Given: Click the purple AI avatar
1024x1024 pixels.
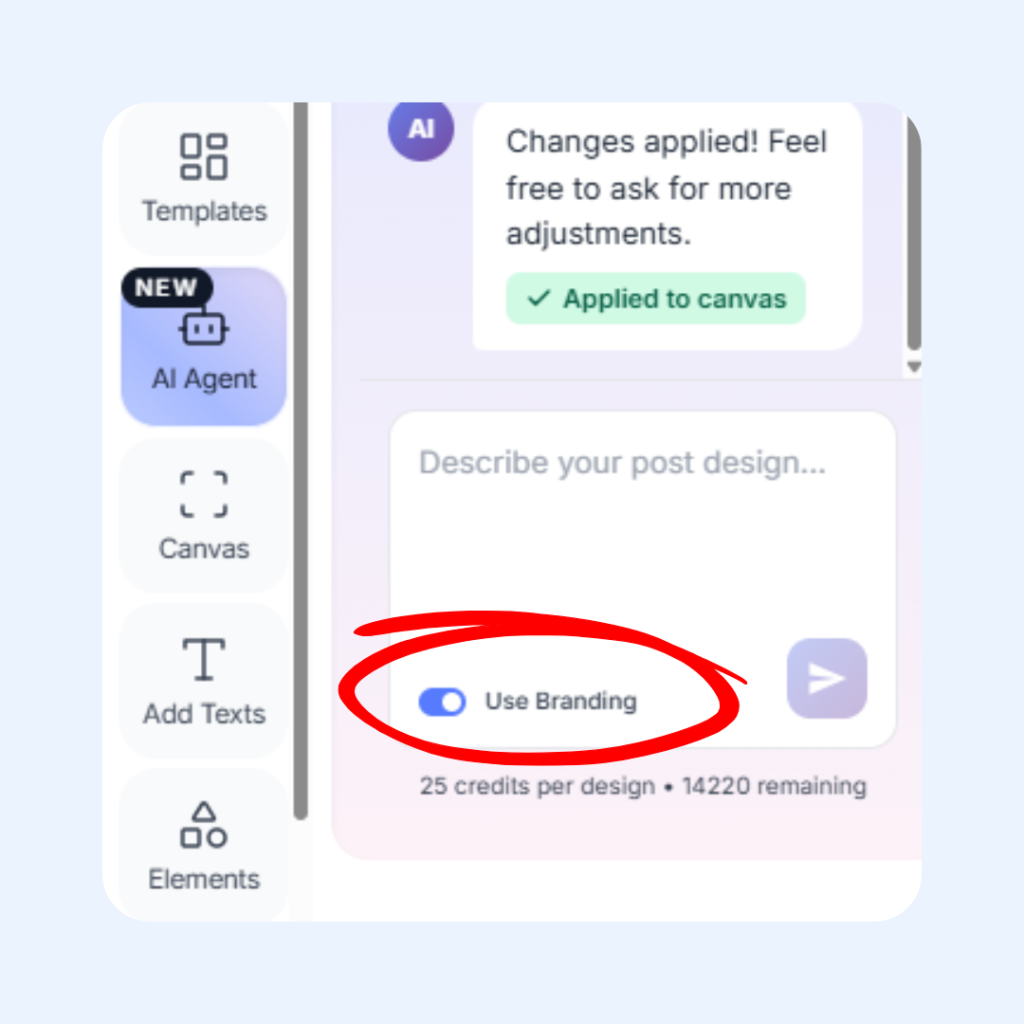Looking at the screenshot, I should tap(421, 129).
